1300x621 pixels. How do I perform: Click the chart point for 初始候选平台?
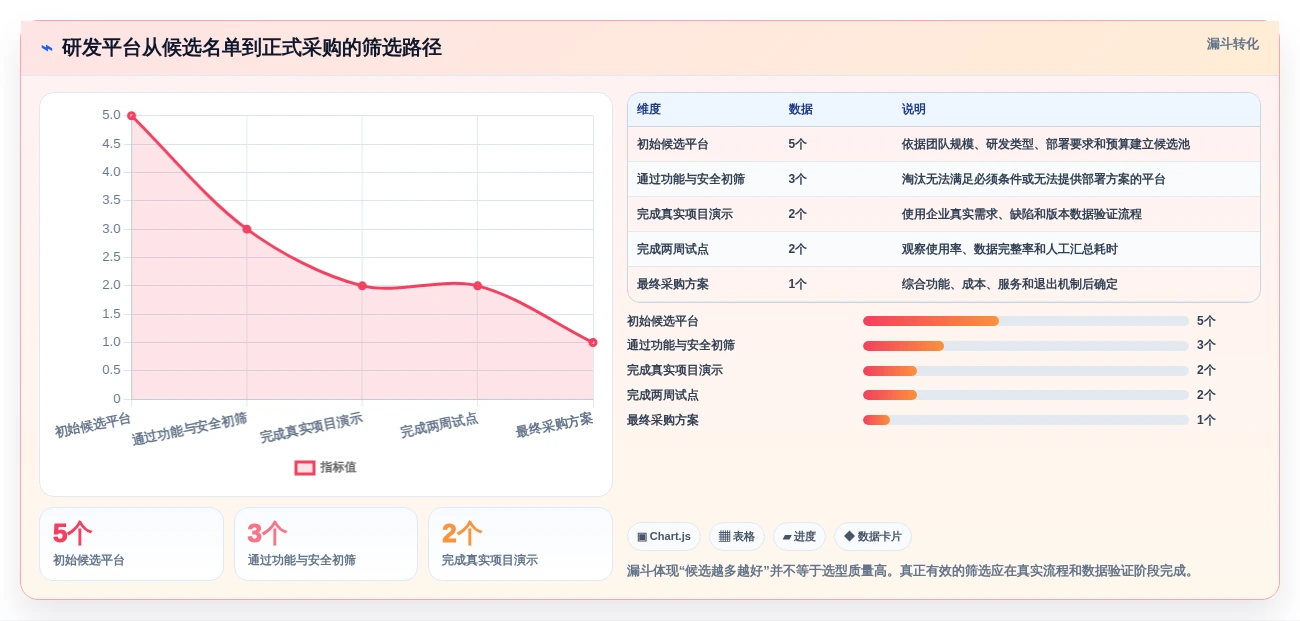click(131, 116)
